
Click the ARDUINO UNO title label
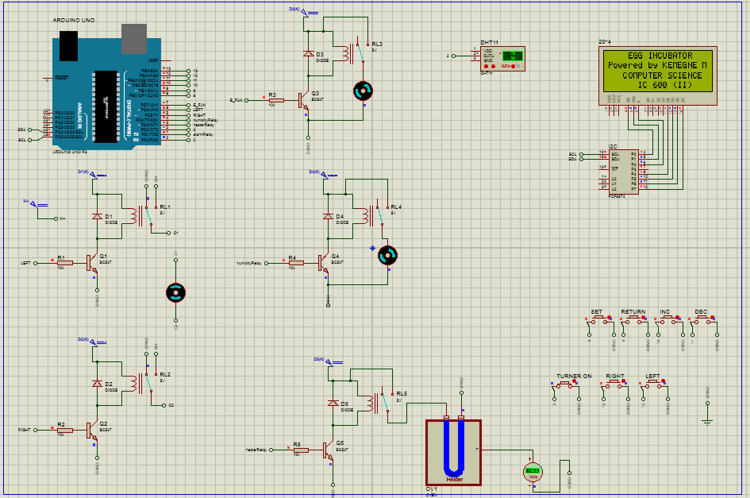coord(74,20)
